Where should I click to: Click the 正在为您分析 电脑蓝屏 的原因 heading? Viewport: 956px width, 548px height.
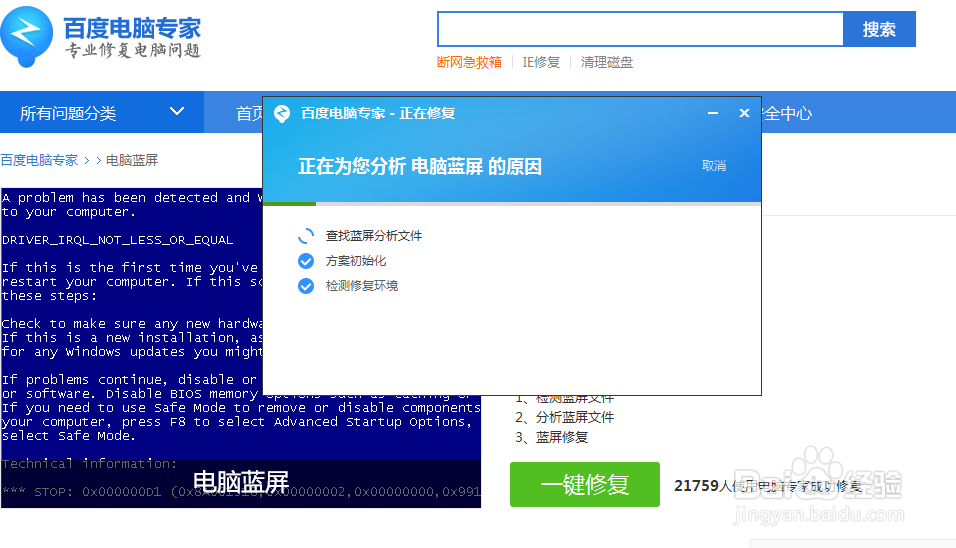click(419, 166)
